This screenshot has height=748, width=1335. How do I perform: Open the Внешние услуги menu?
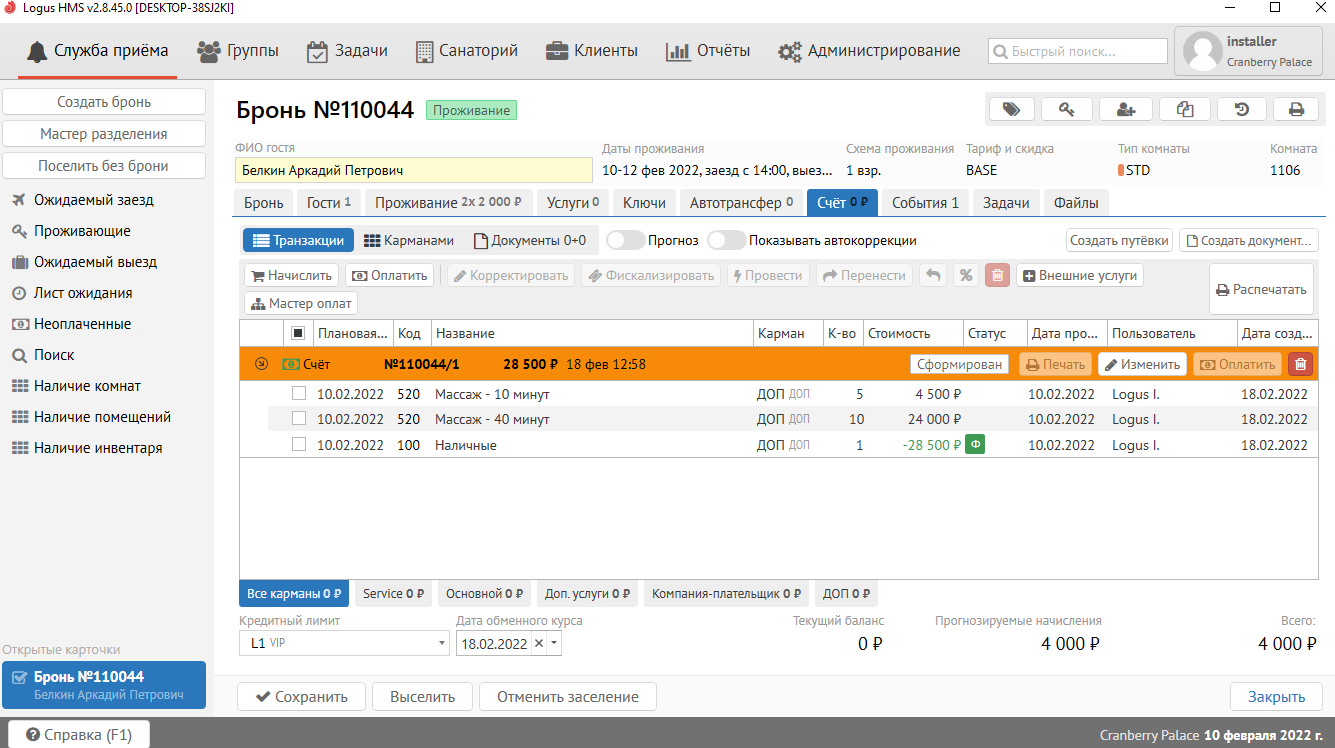pos(1080,275)
